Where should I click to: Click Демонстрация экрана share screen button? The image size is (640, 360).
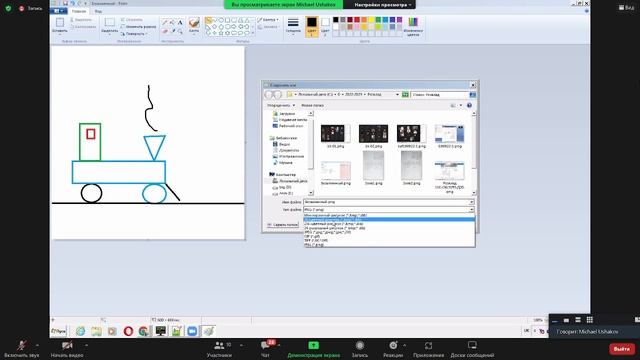coord(313,349)
